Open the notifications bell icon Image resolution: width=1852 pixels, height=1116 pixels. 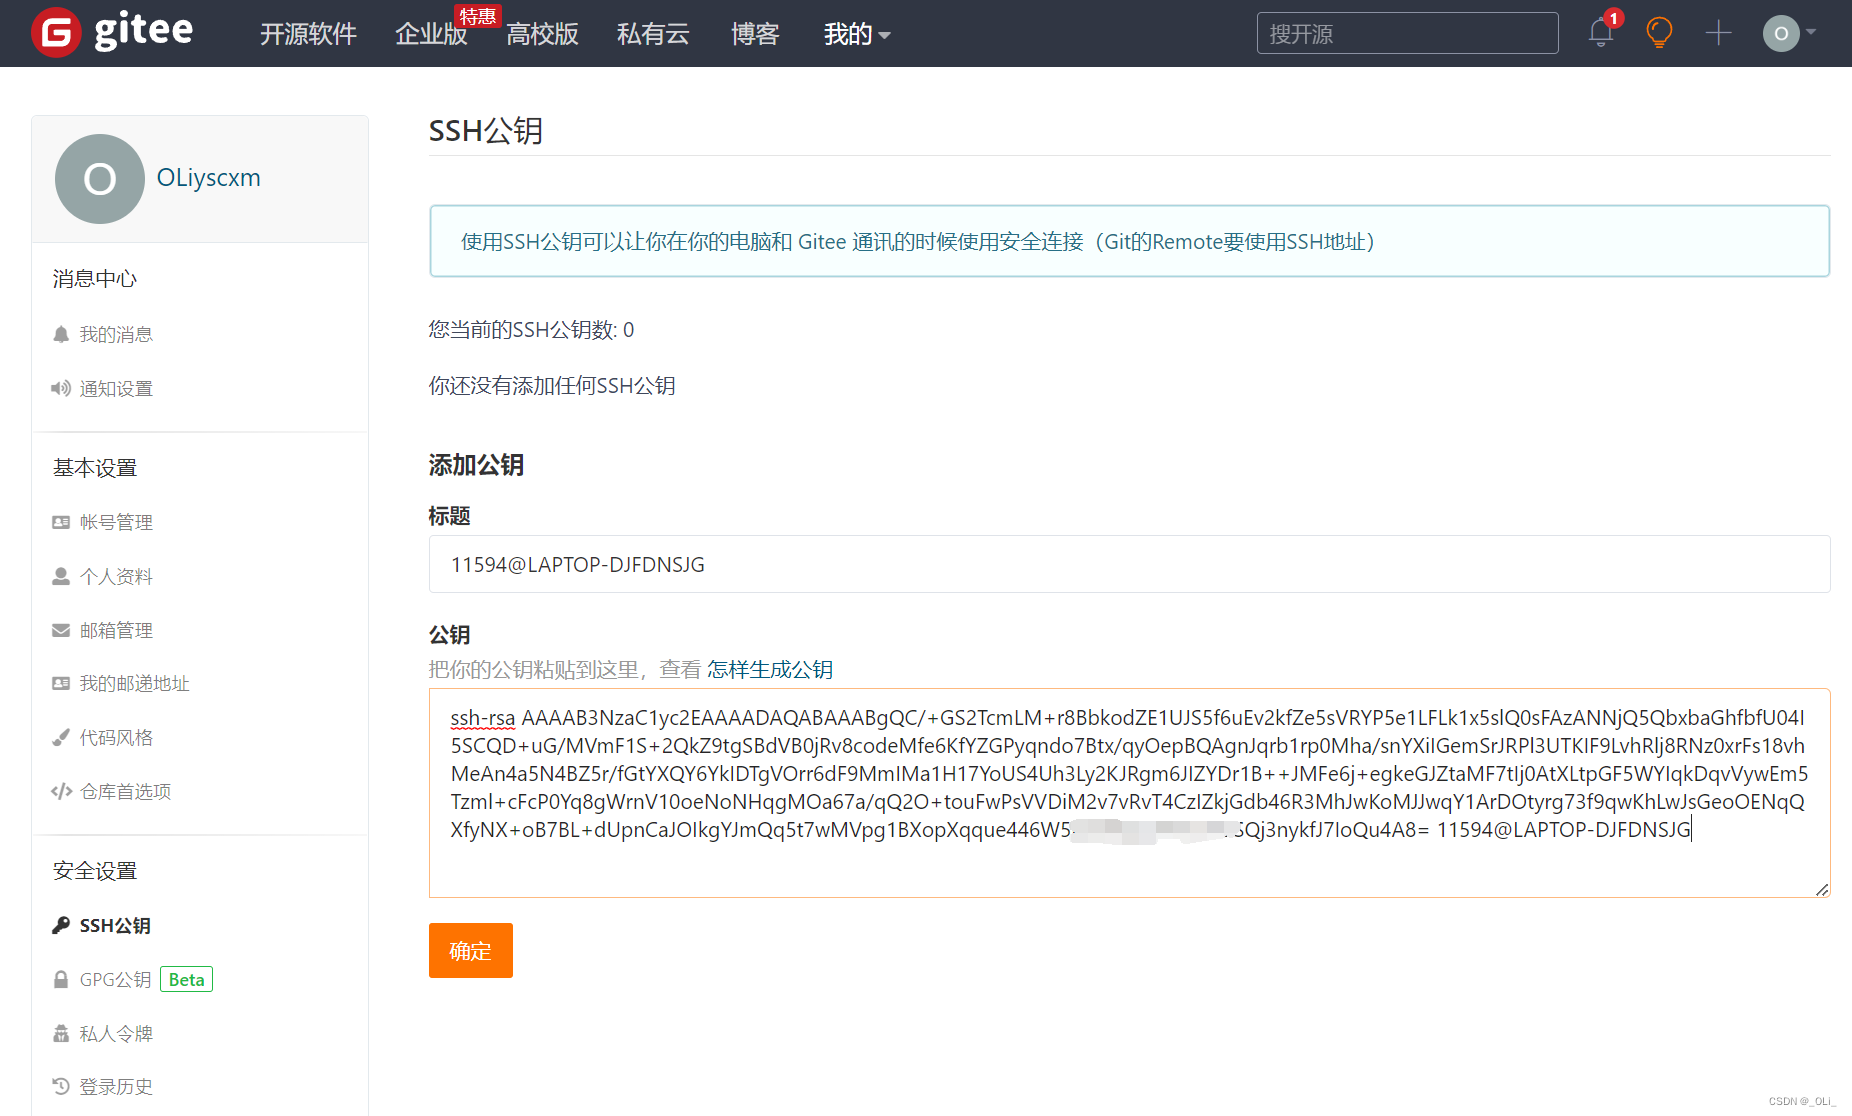[x=1601, y=33]
